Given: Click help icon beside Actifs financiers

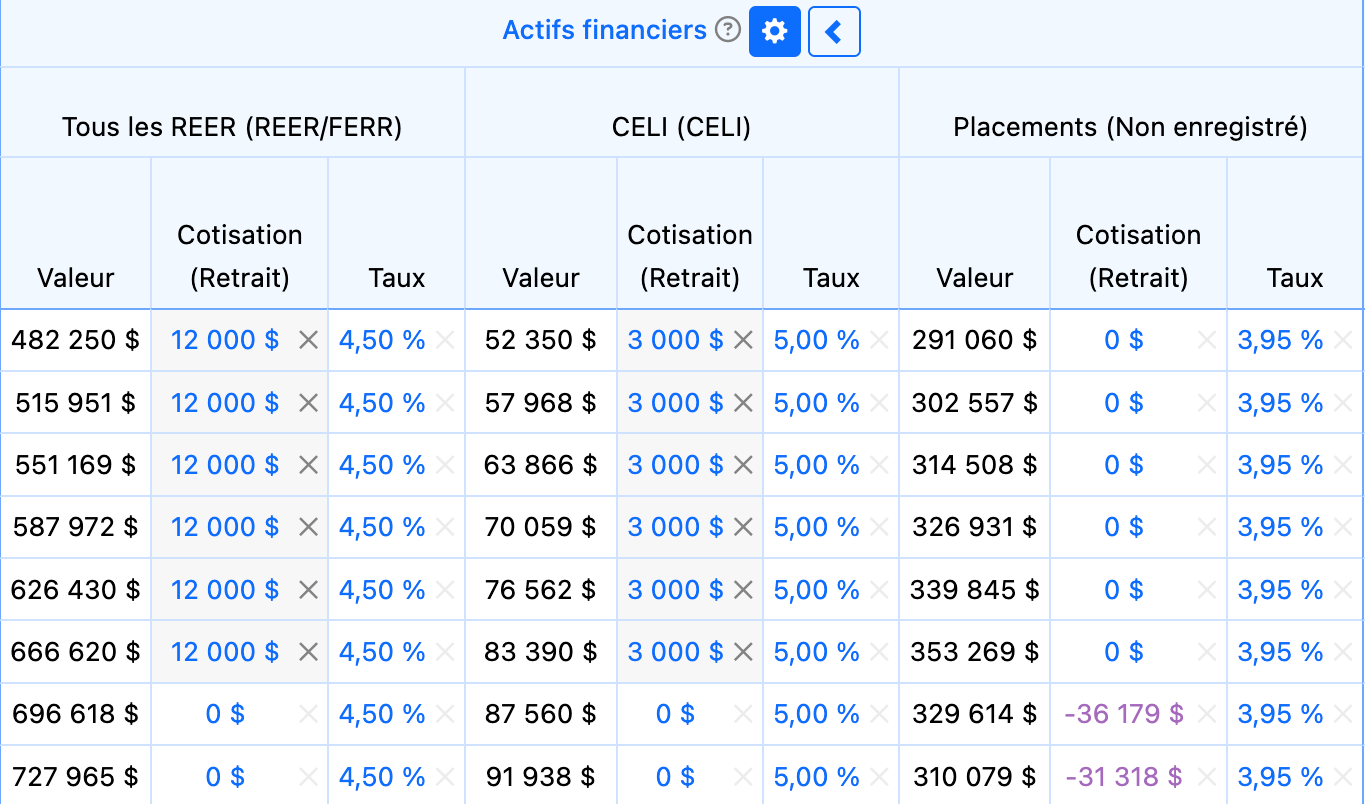Looking at the screenshot, I should (x=729, y=30).
